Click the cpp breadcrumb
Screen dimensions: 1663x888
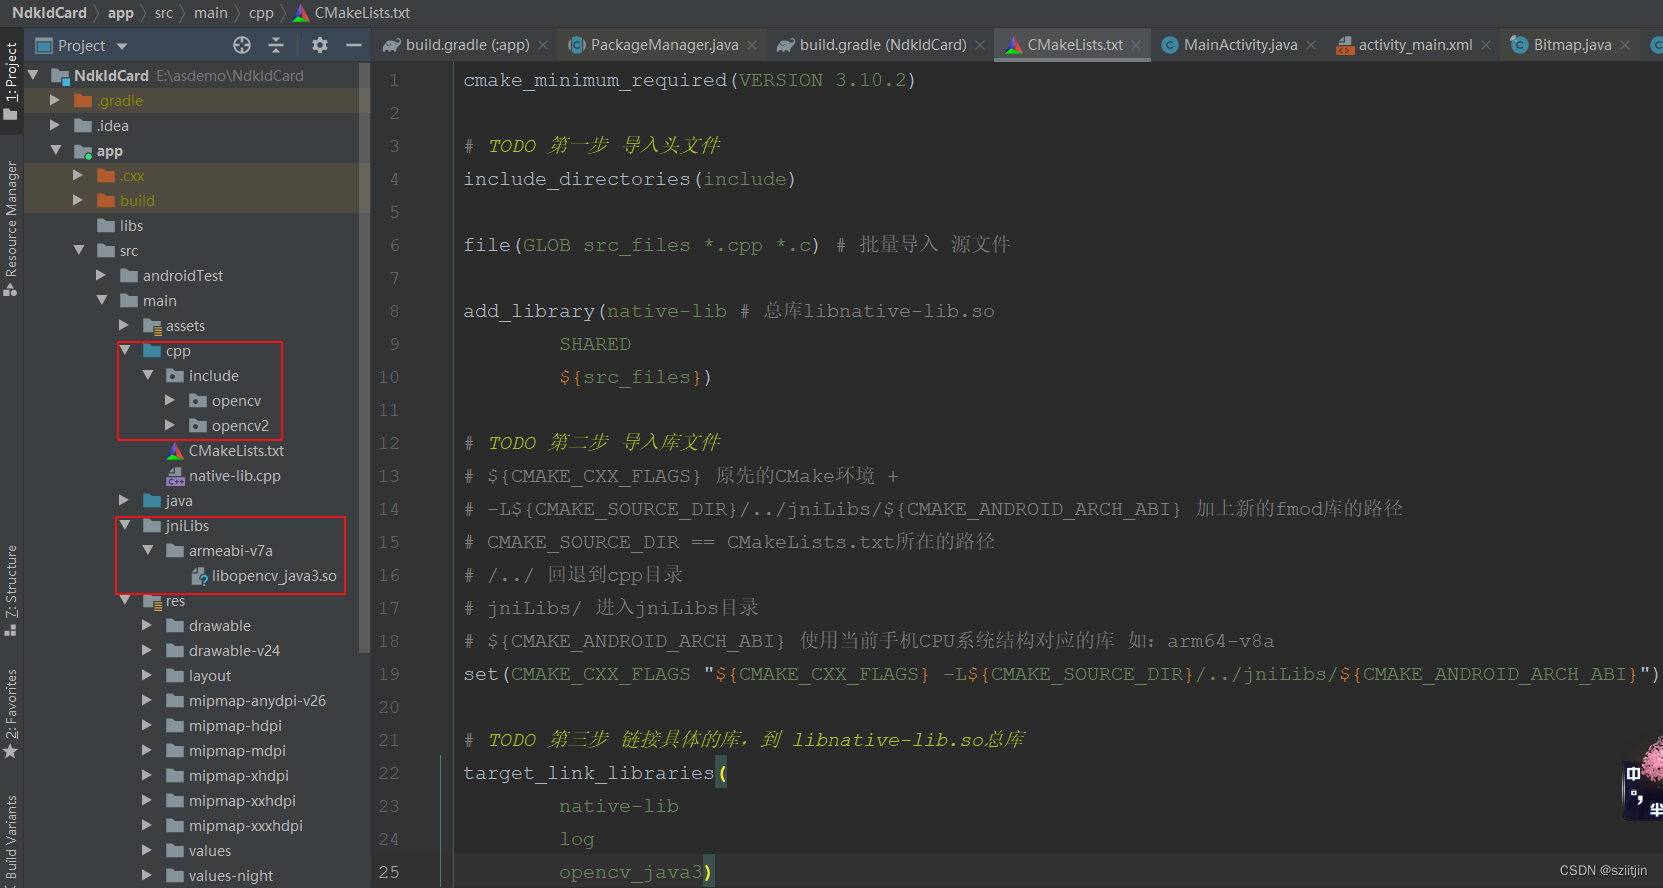point(261,12)
